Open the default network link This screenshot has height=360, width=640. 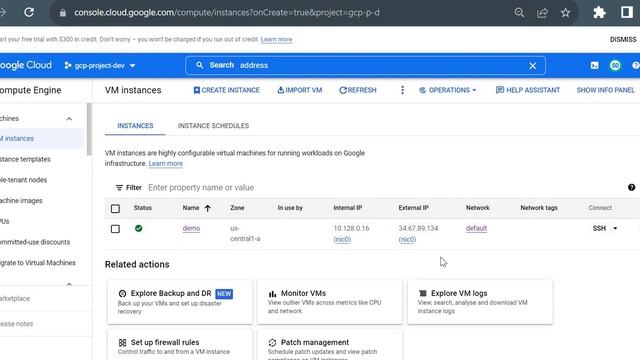point(476,228)
